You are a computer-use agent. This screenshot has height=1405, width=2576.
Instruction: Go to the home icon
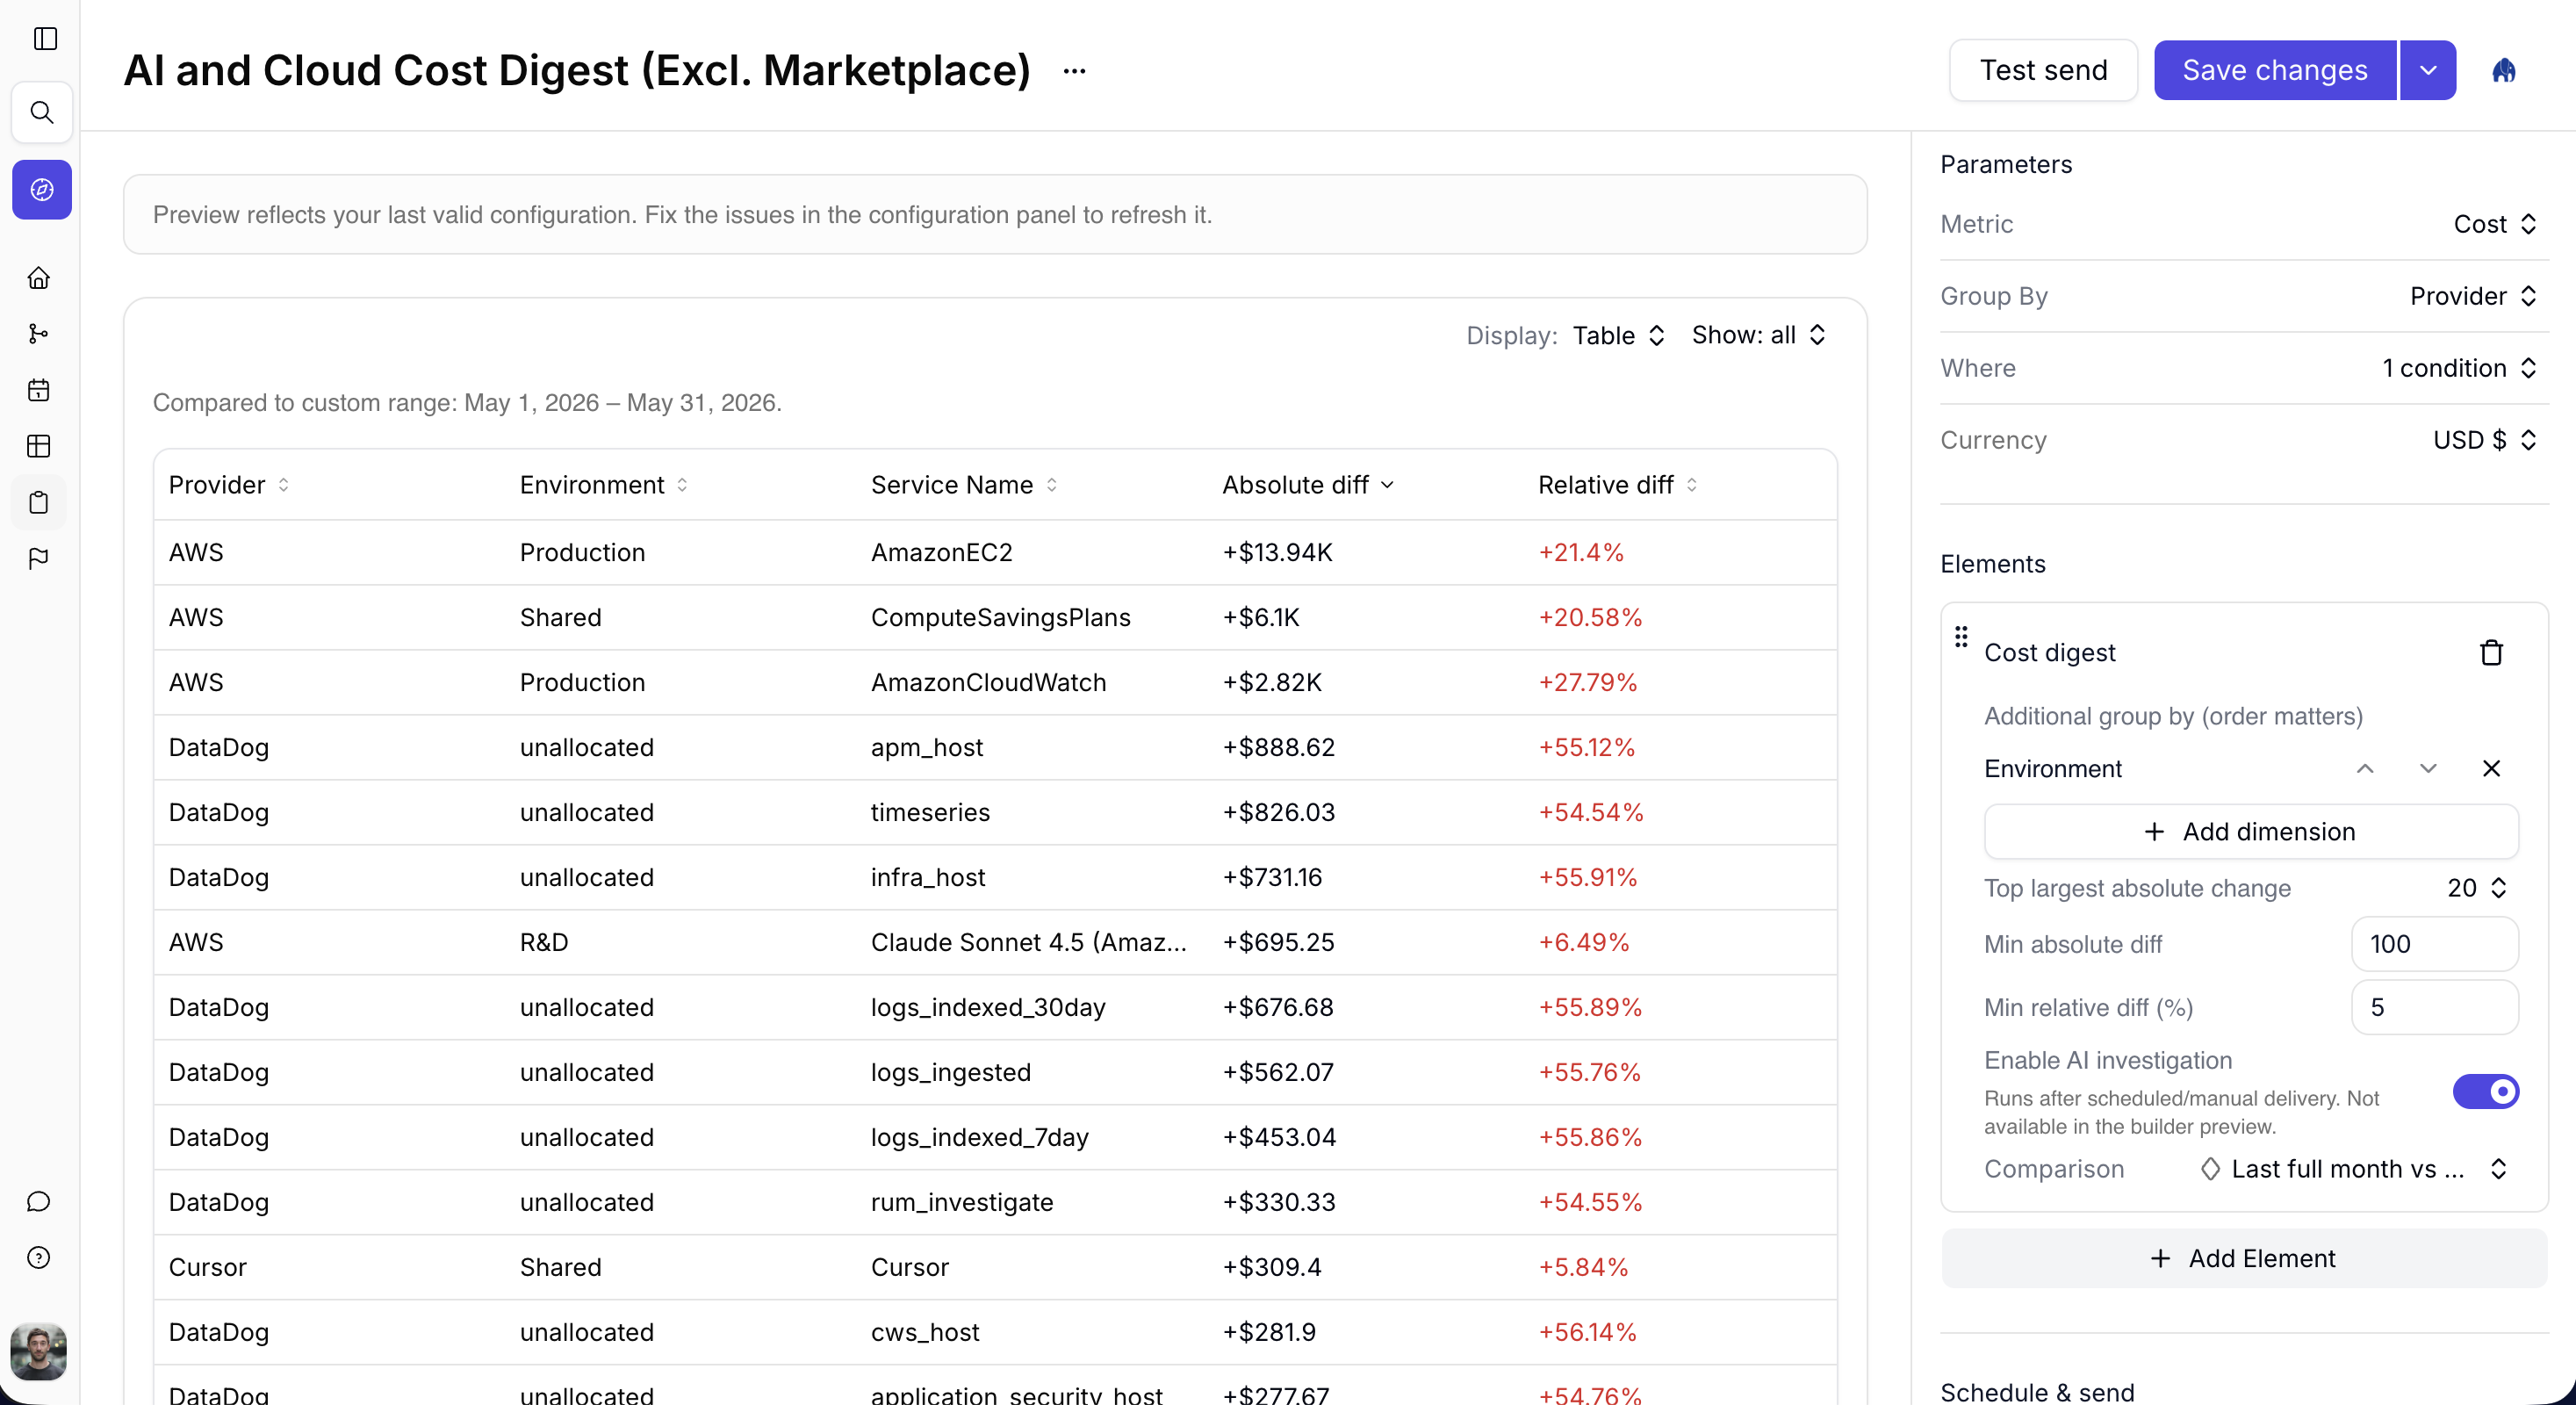[39, 278]
